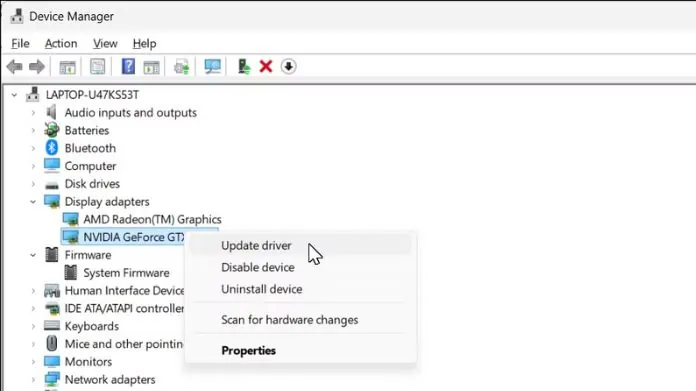The image size is (696, 391).
Task: Click the Firmware chip icon
Action: pyautogui.click(x=51, y=255)
